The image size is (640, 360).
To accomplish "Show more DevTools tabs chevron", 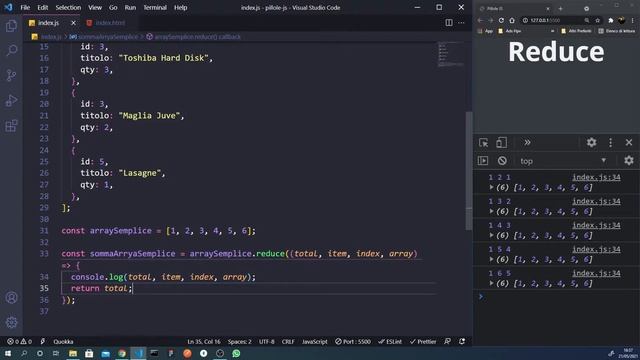I will (x=527, y=142).
